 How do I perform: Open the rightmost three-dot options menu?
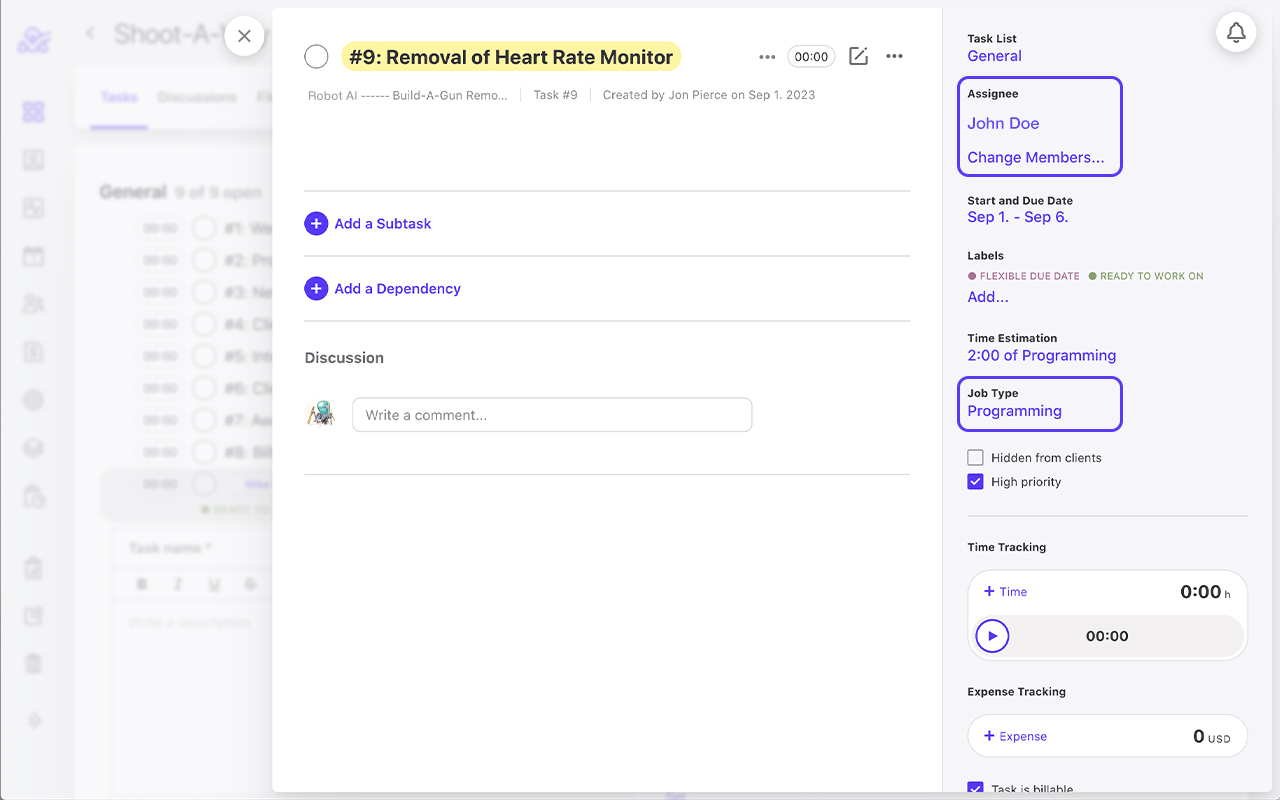click(894, 56)
